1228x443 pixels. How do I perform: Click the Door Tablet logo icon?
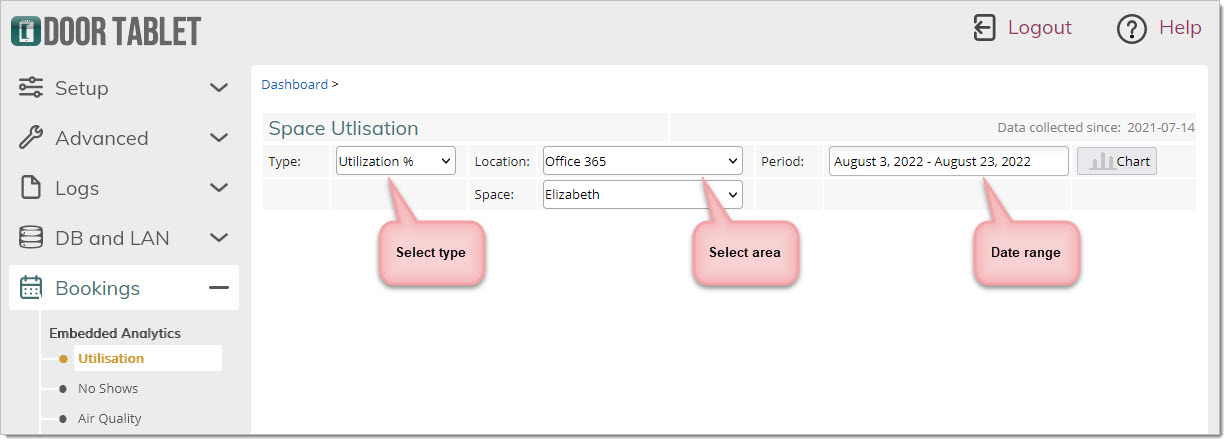click(x=26, y=31)
